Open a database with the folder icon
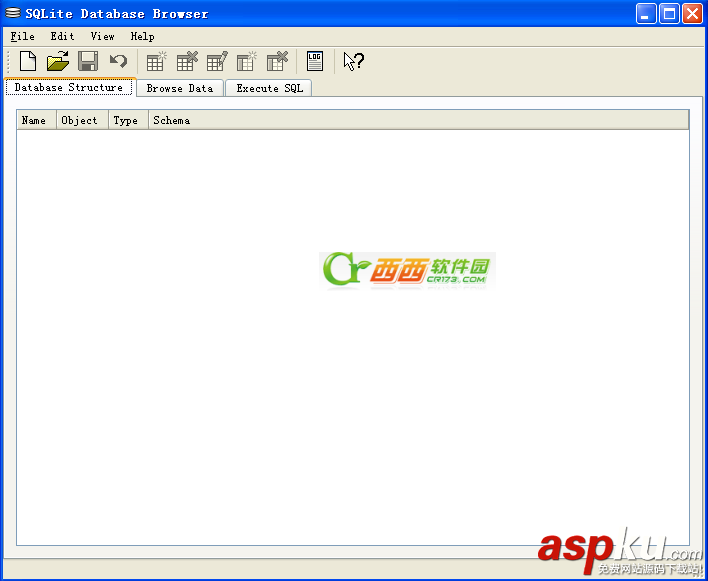 click(x=58, y=61)
